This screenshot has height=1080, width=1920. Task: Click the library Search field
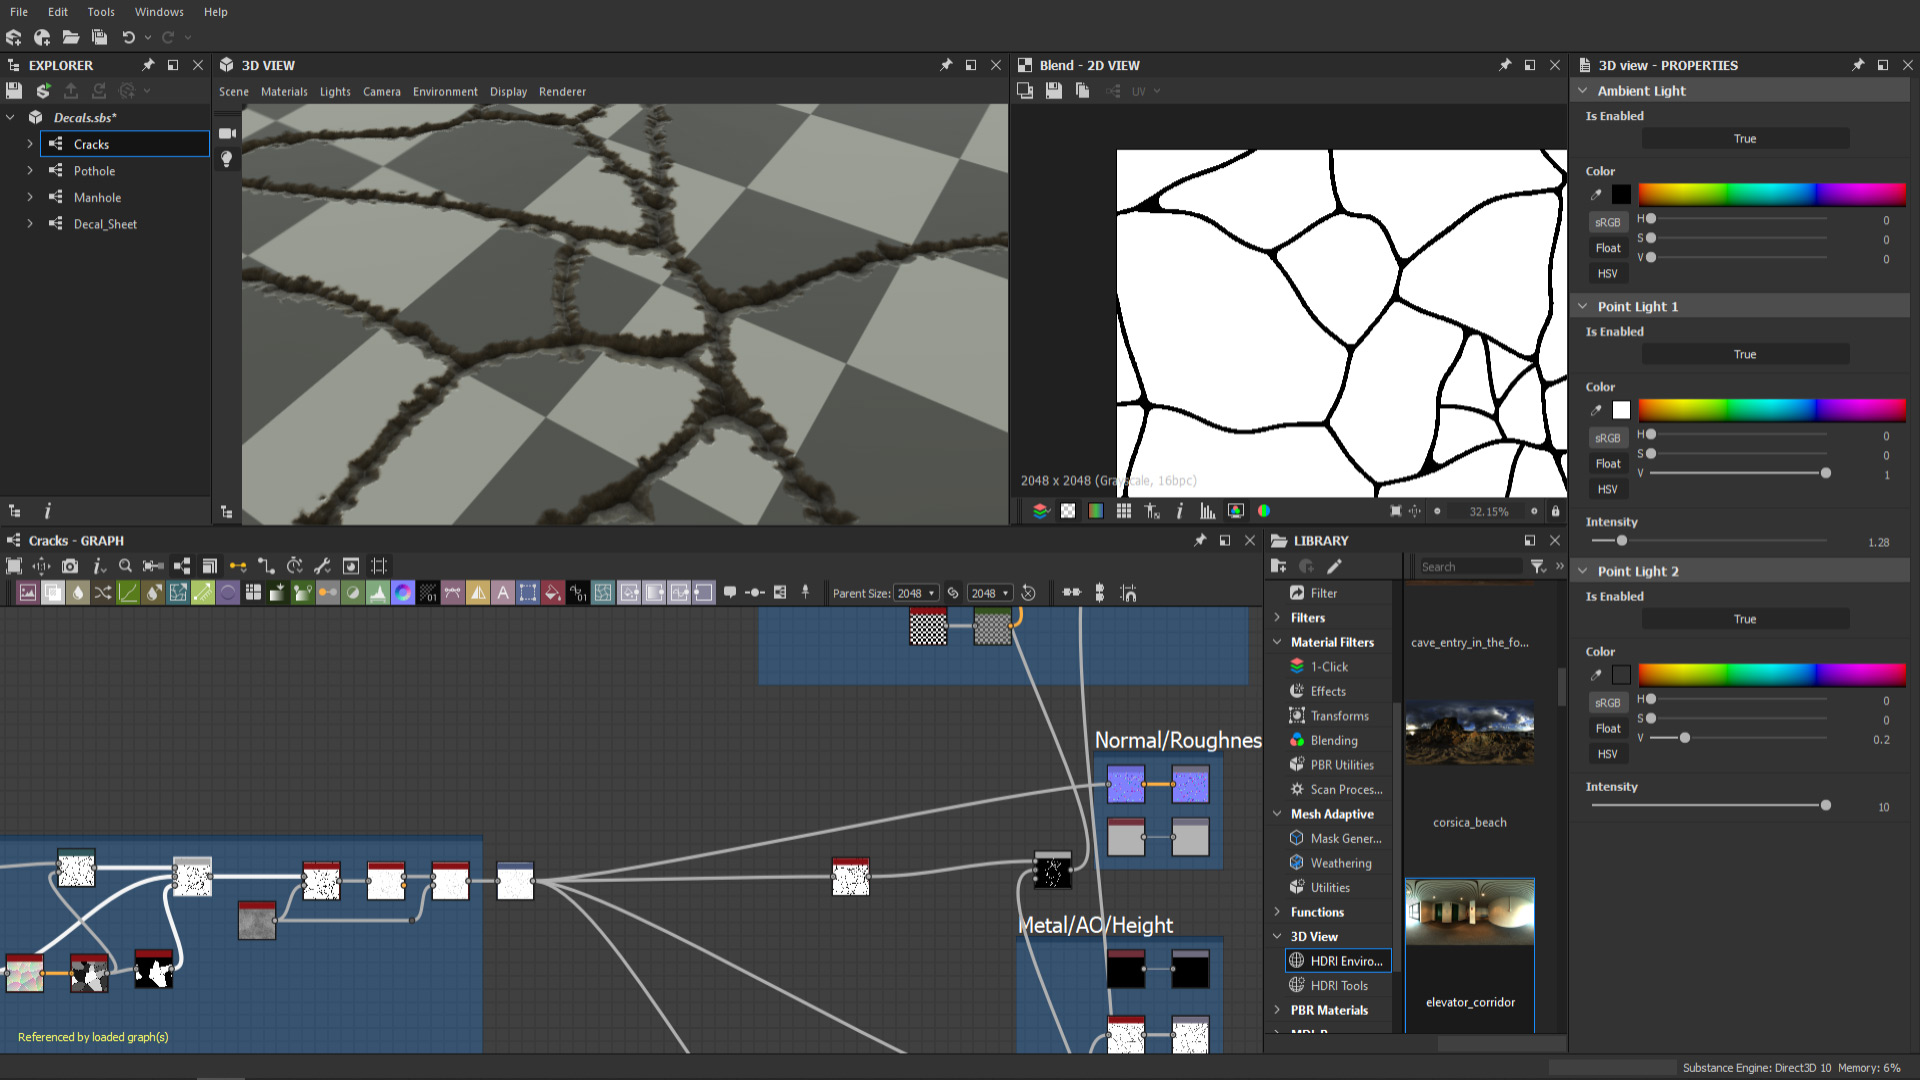[x=1470, y=567]
